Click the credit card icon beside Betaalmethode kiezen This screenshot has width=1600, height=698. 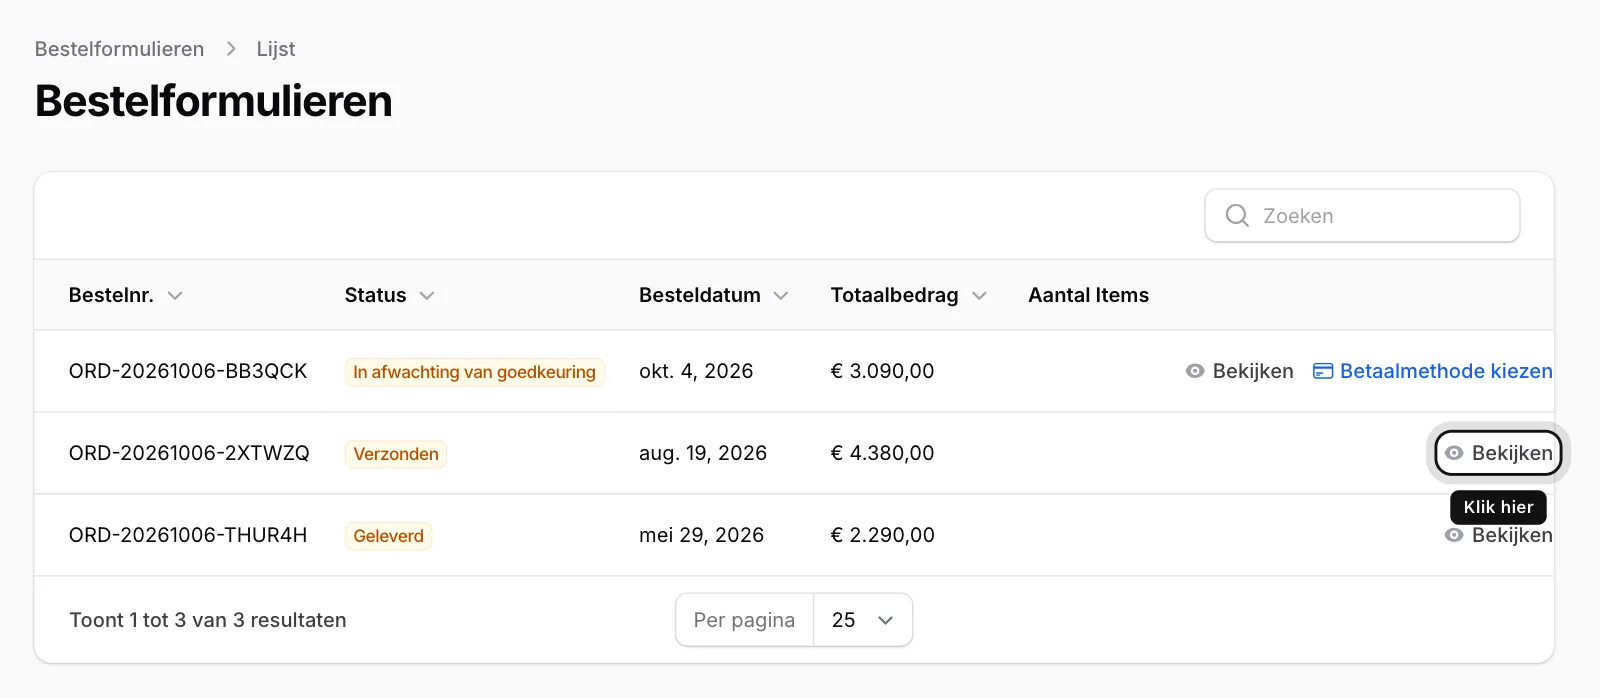click(1323, 371)
